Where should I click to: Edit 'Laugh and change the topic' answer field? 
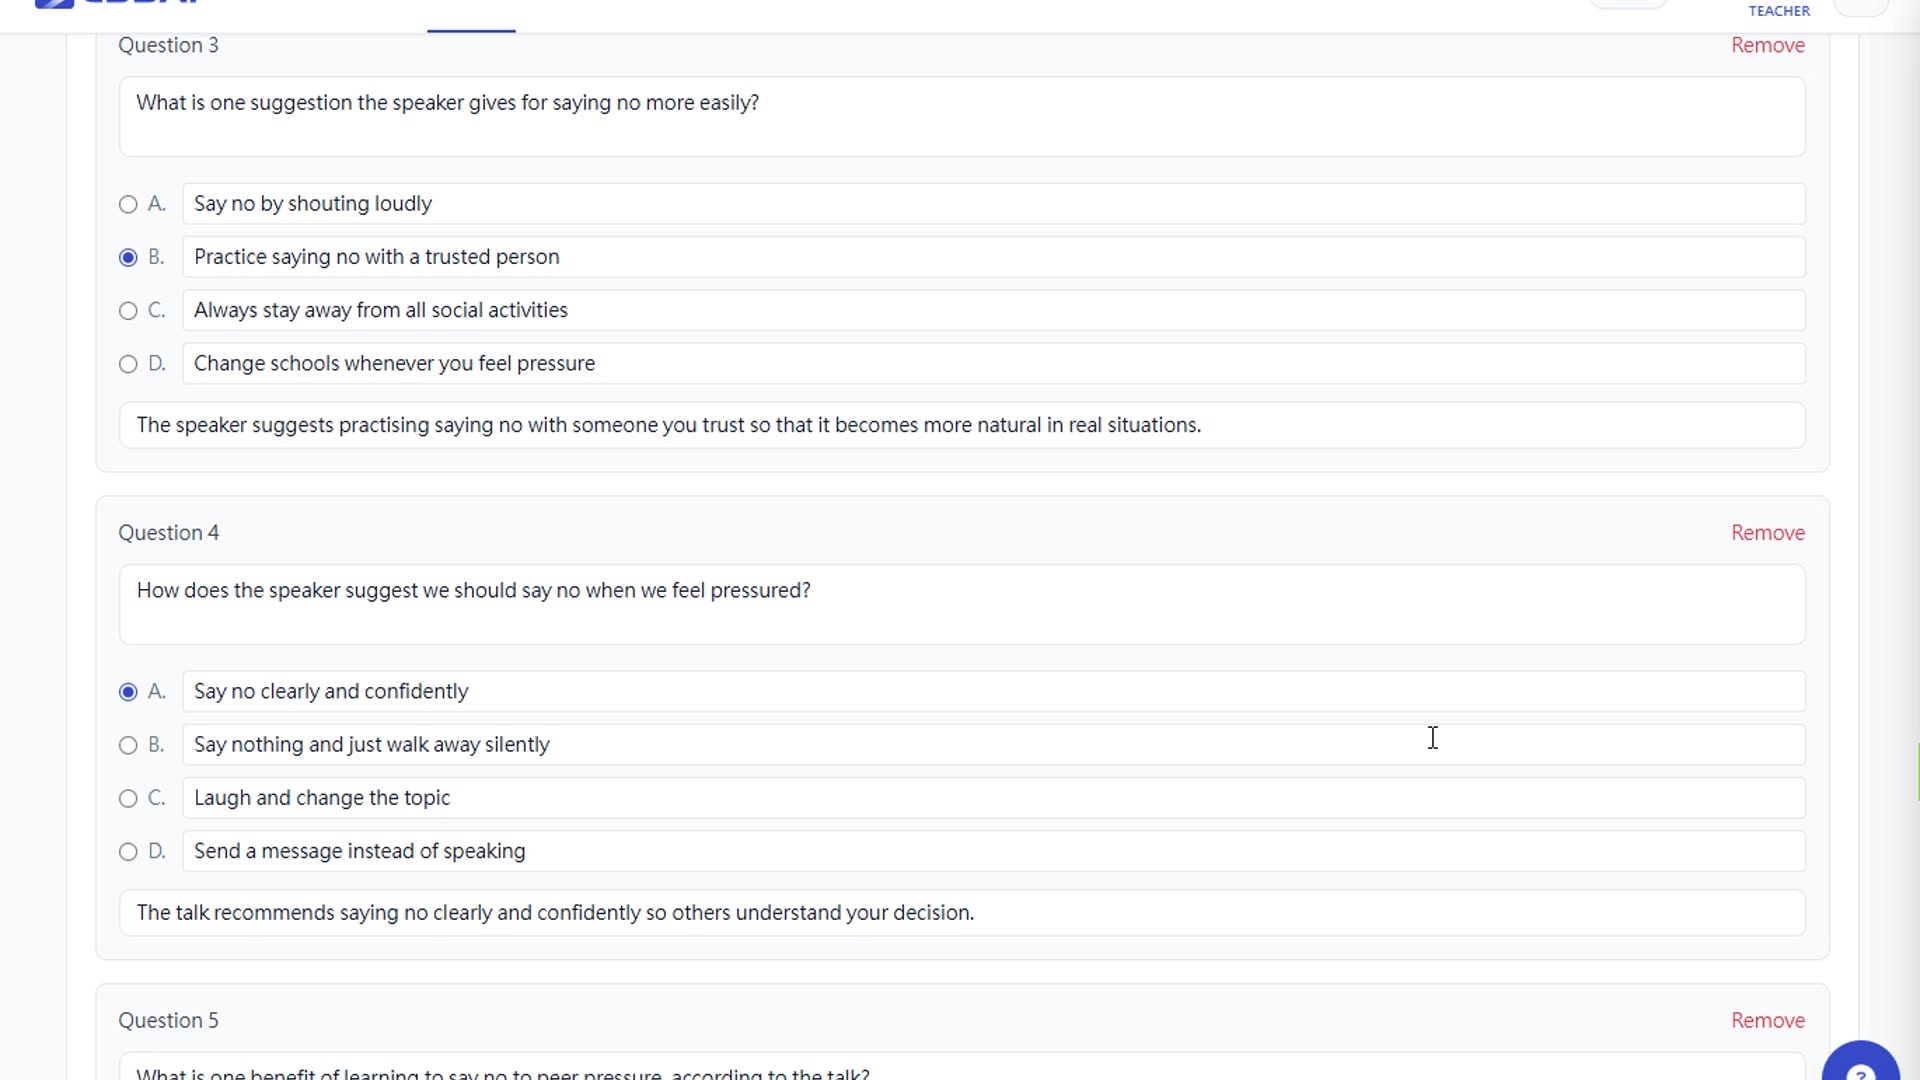coord(993,798)
